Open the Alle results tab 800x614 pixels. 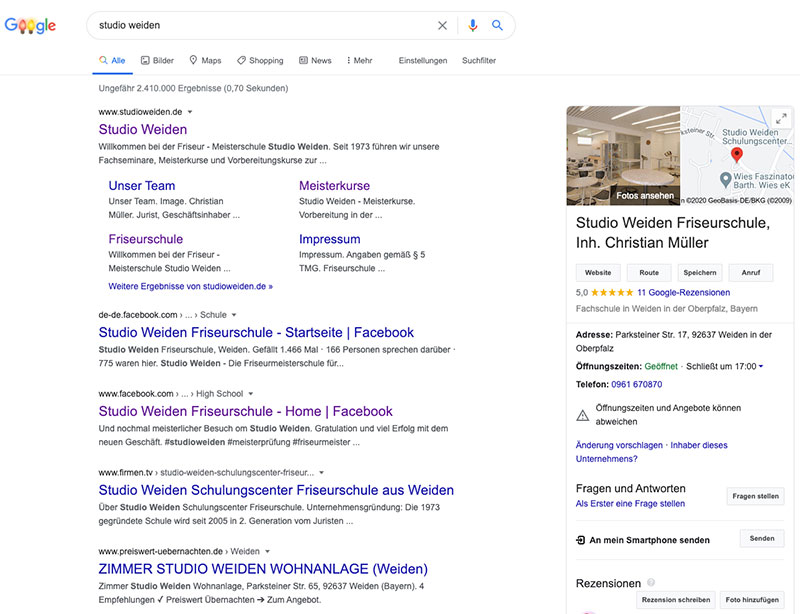click(x=112, y=60)
